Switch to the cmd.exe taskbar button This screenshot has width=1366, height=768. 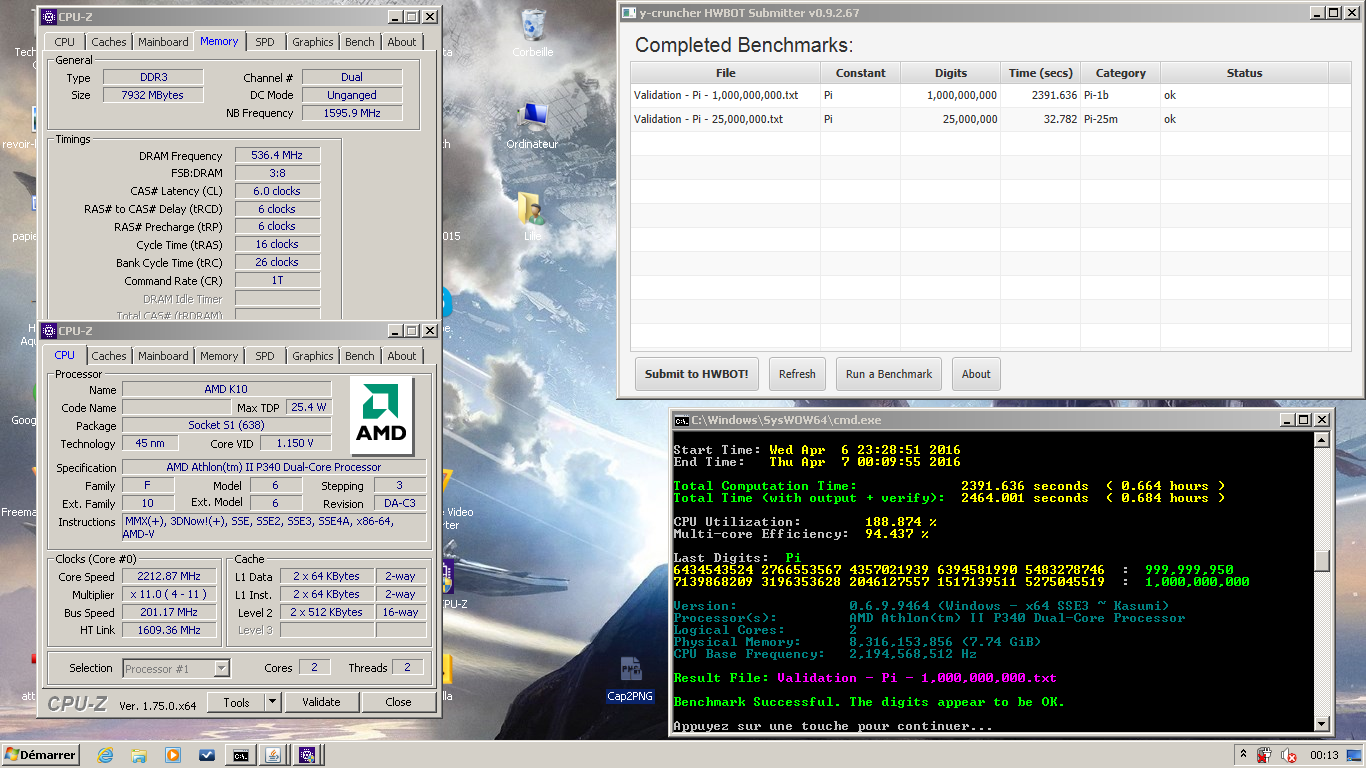240,755
